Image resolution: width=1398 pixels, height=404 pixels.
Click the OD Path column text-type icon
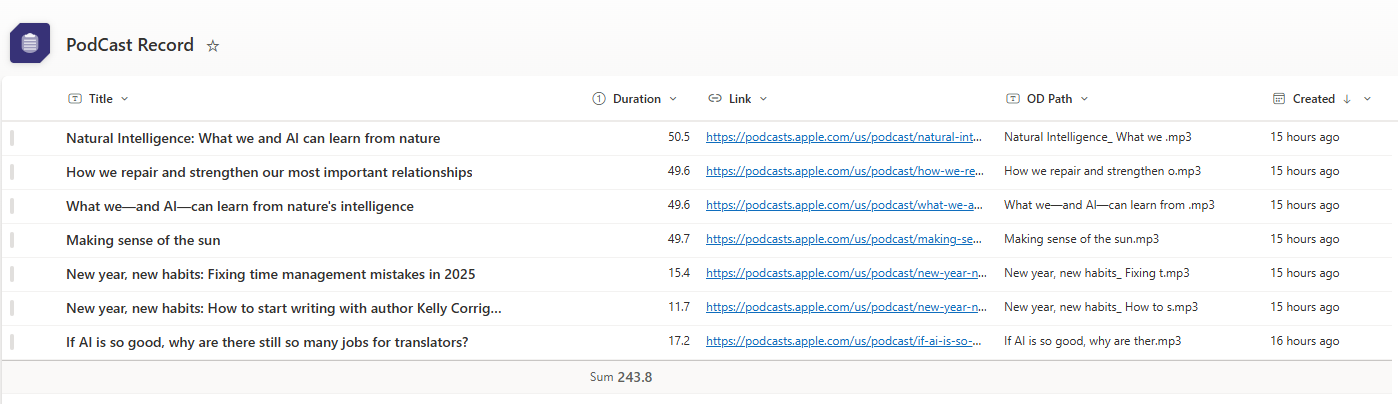tap(1012, 99)
